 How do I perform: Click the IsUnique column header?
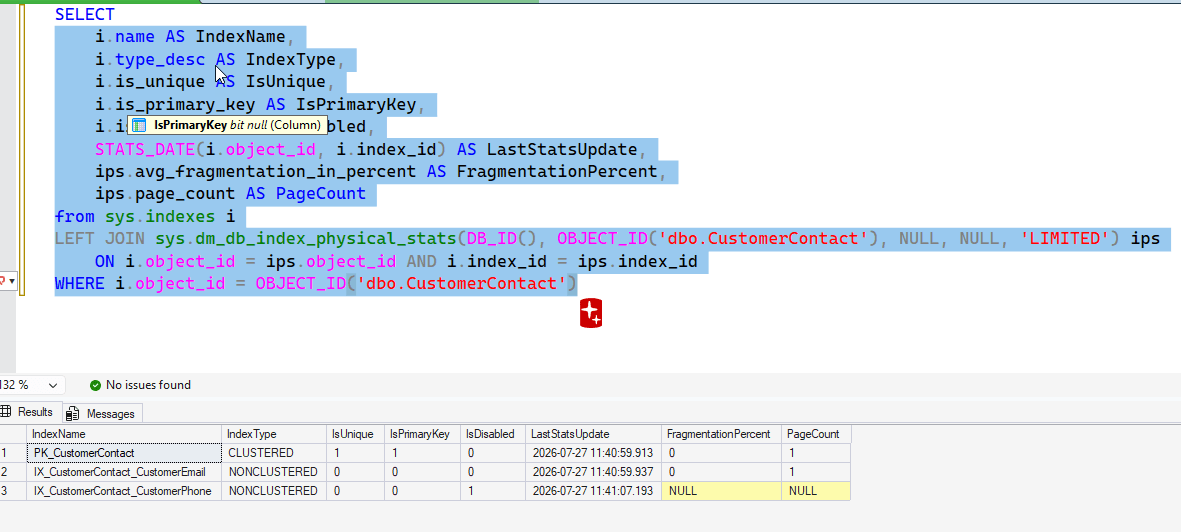355,434
